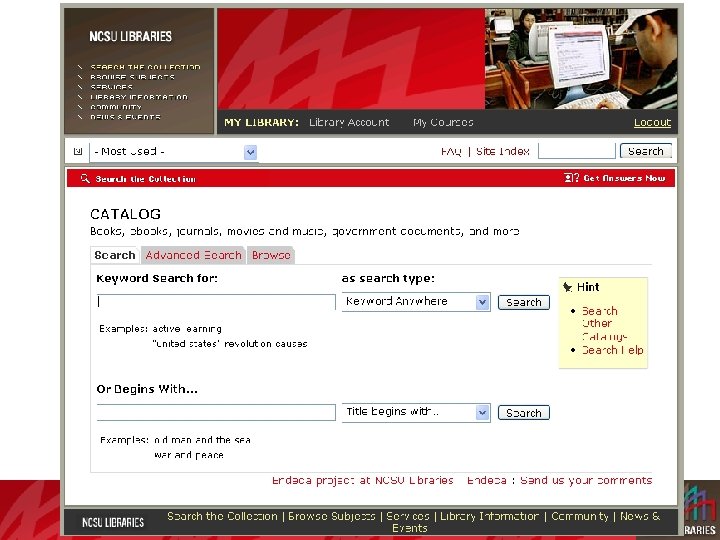720x540 pixels.
Task: Click footer Library Information link
Action: [489, 516]
